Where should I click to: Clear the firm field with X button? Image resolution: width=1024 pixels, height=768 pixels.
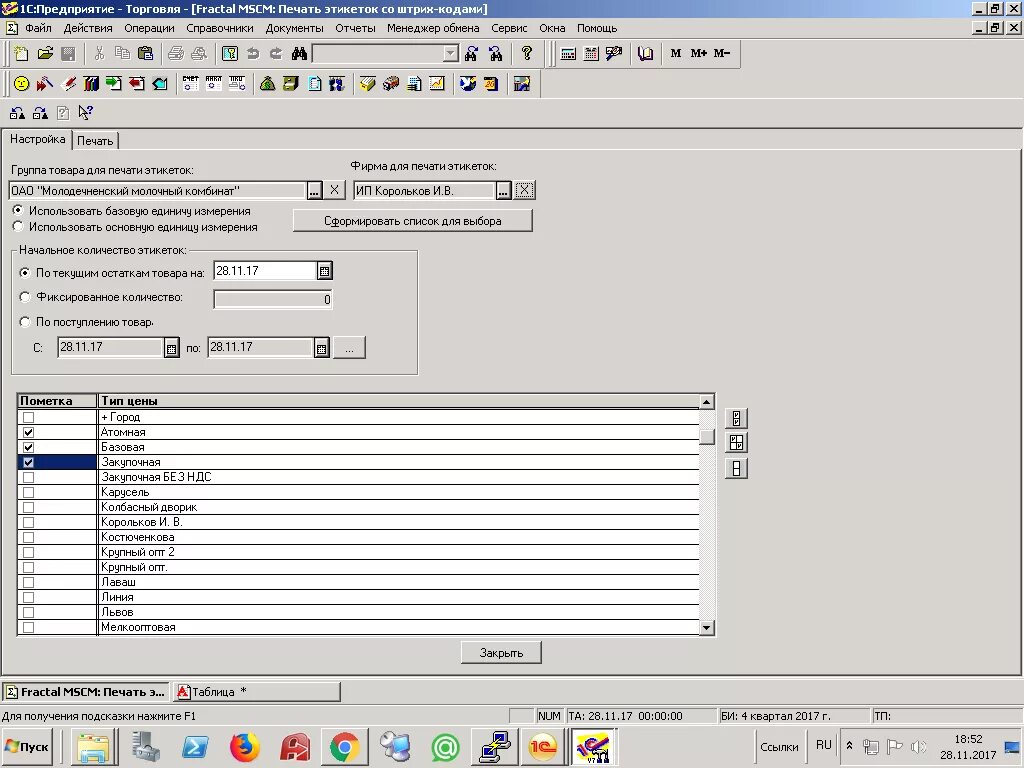(524, 190)
